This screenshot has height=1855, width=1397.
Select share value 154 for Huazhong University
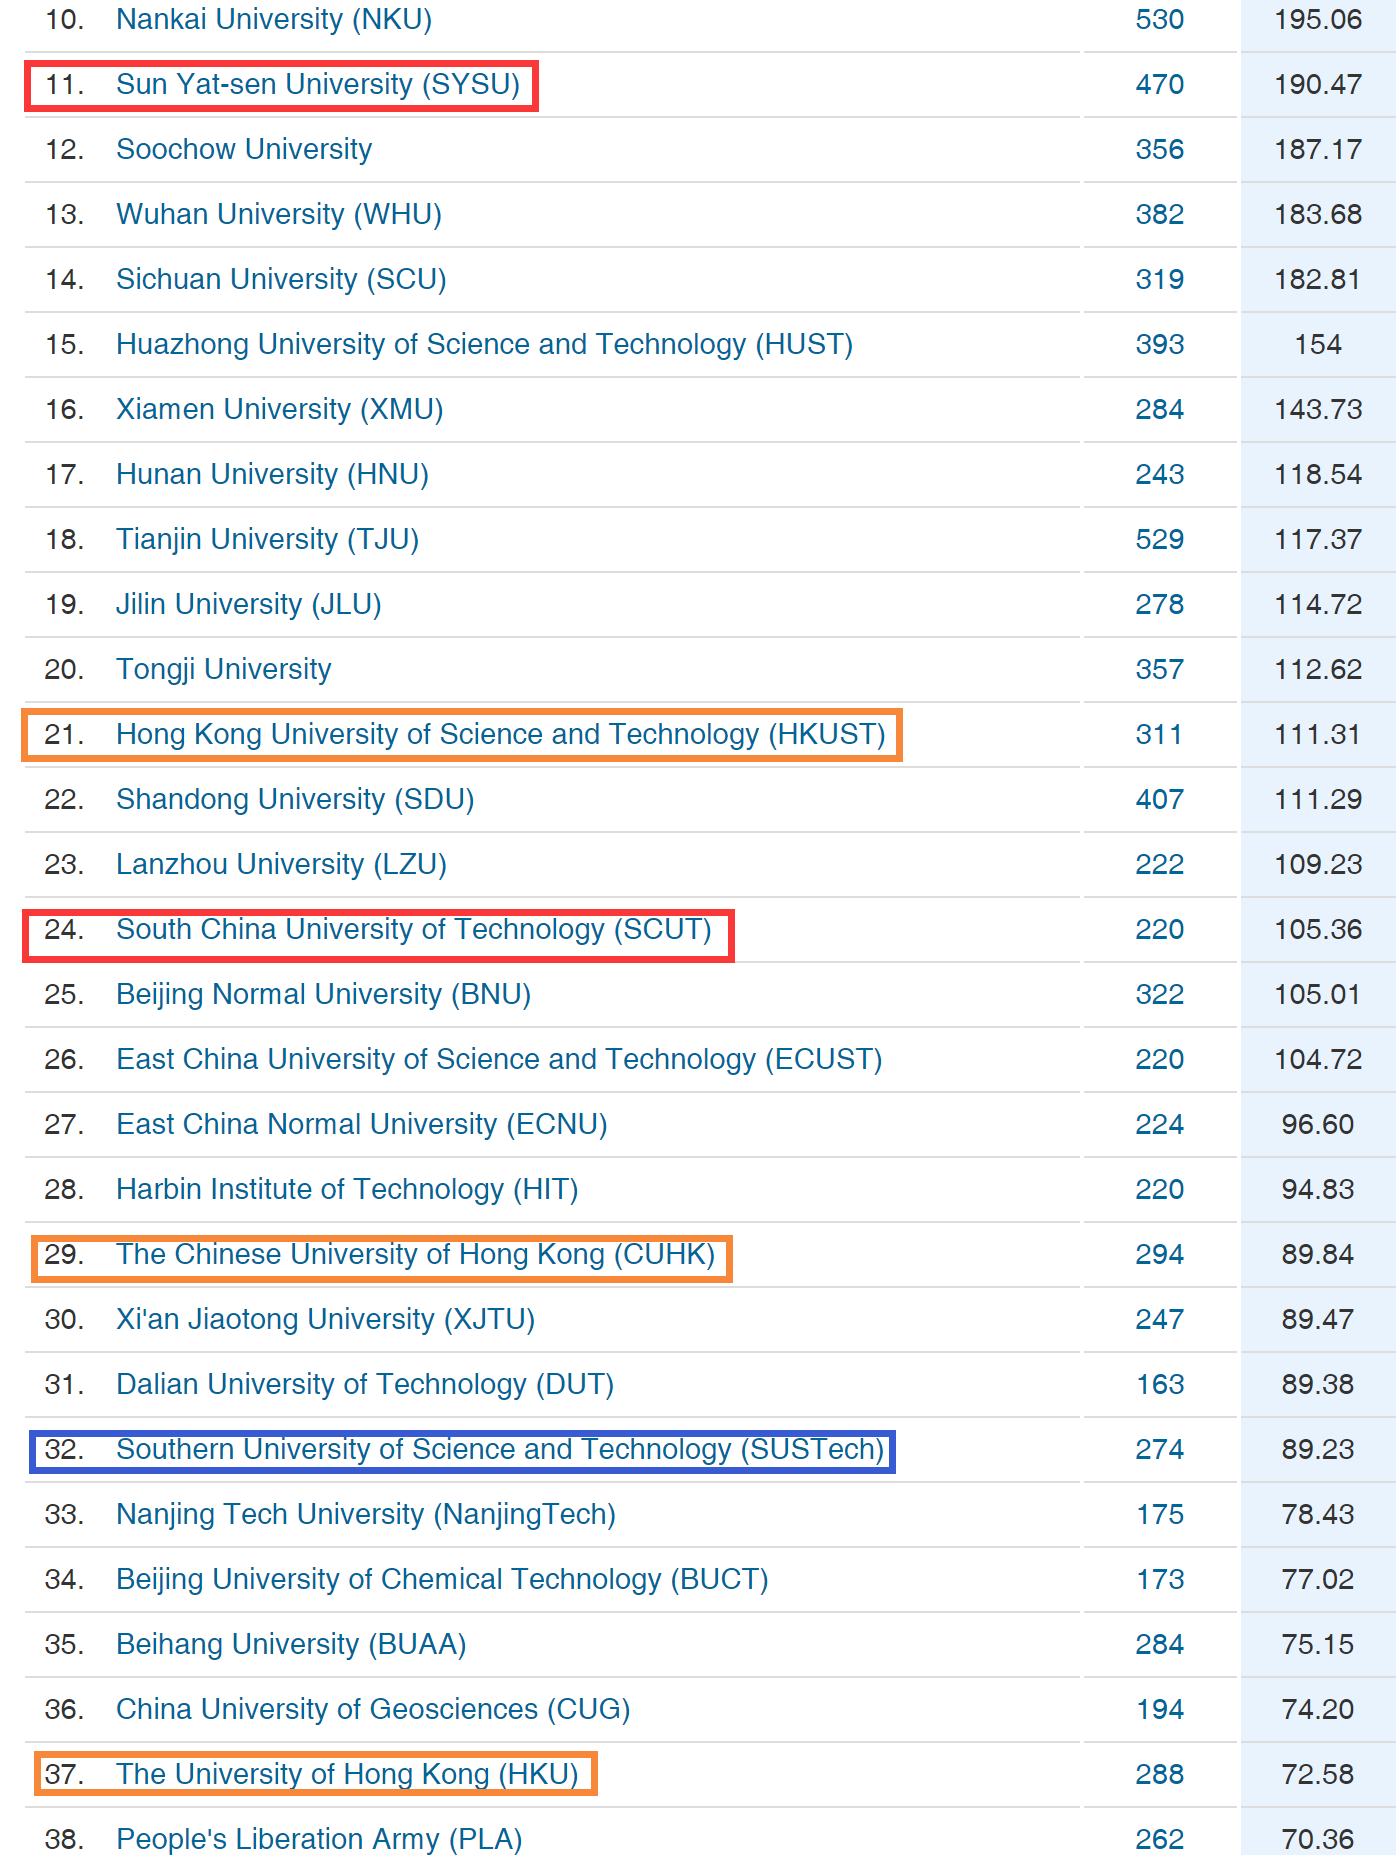click(1318, 345)
